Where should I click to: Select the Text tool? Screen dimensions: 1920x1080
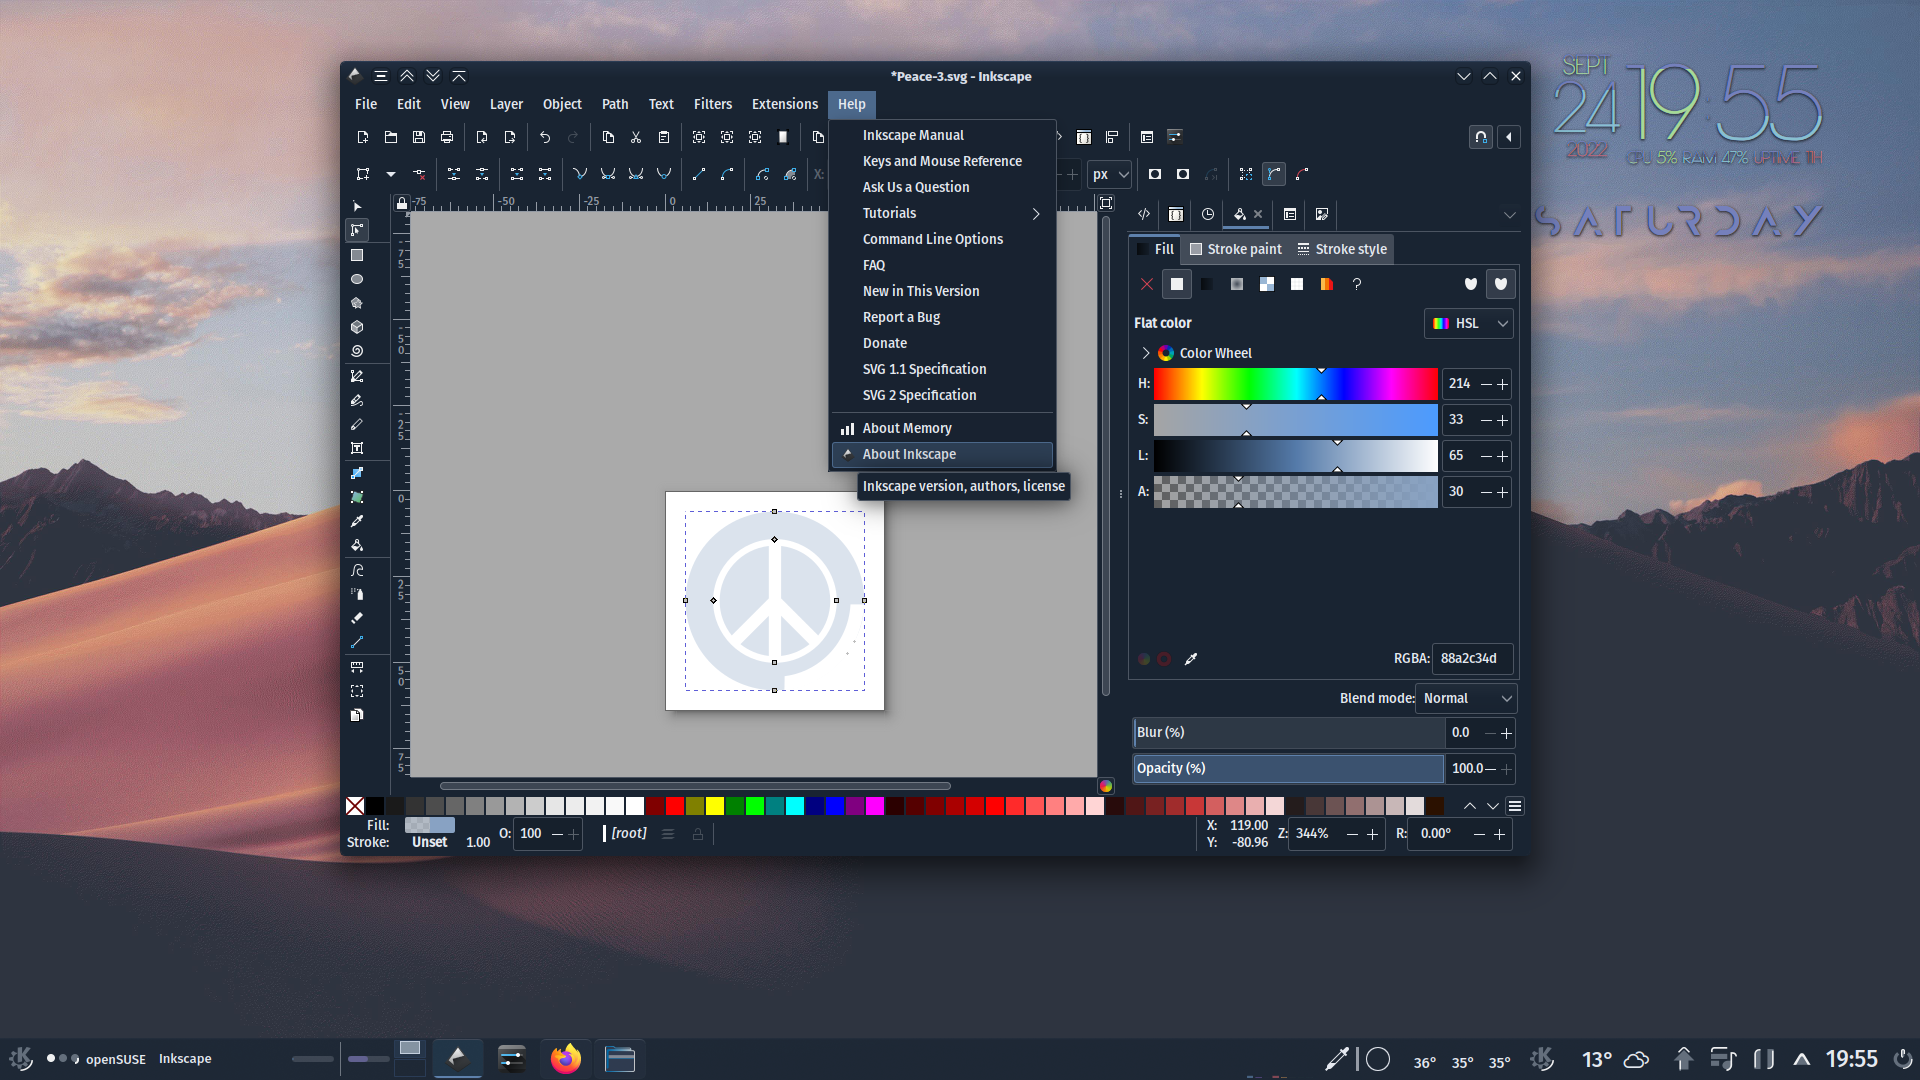(x=357, y=448)
